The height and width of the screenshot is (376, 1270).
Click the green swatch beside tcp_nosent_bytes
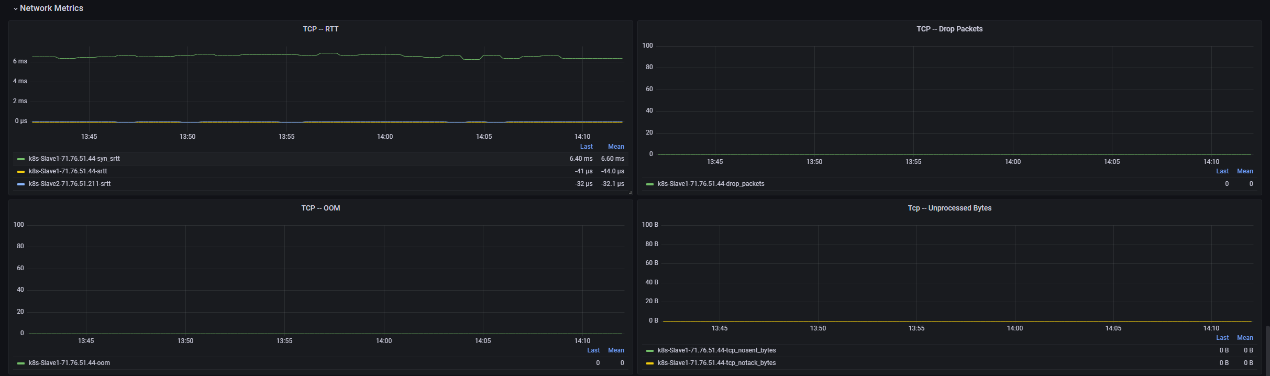(650, 350)
